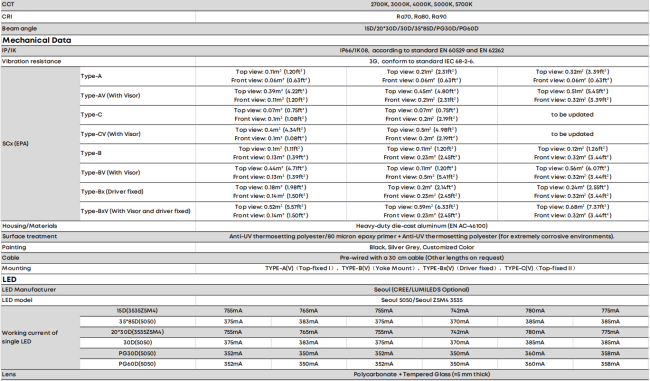Click the Type-A row label
650x381 pixels.
pos(91,76)
